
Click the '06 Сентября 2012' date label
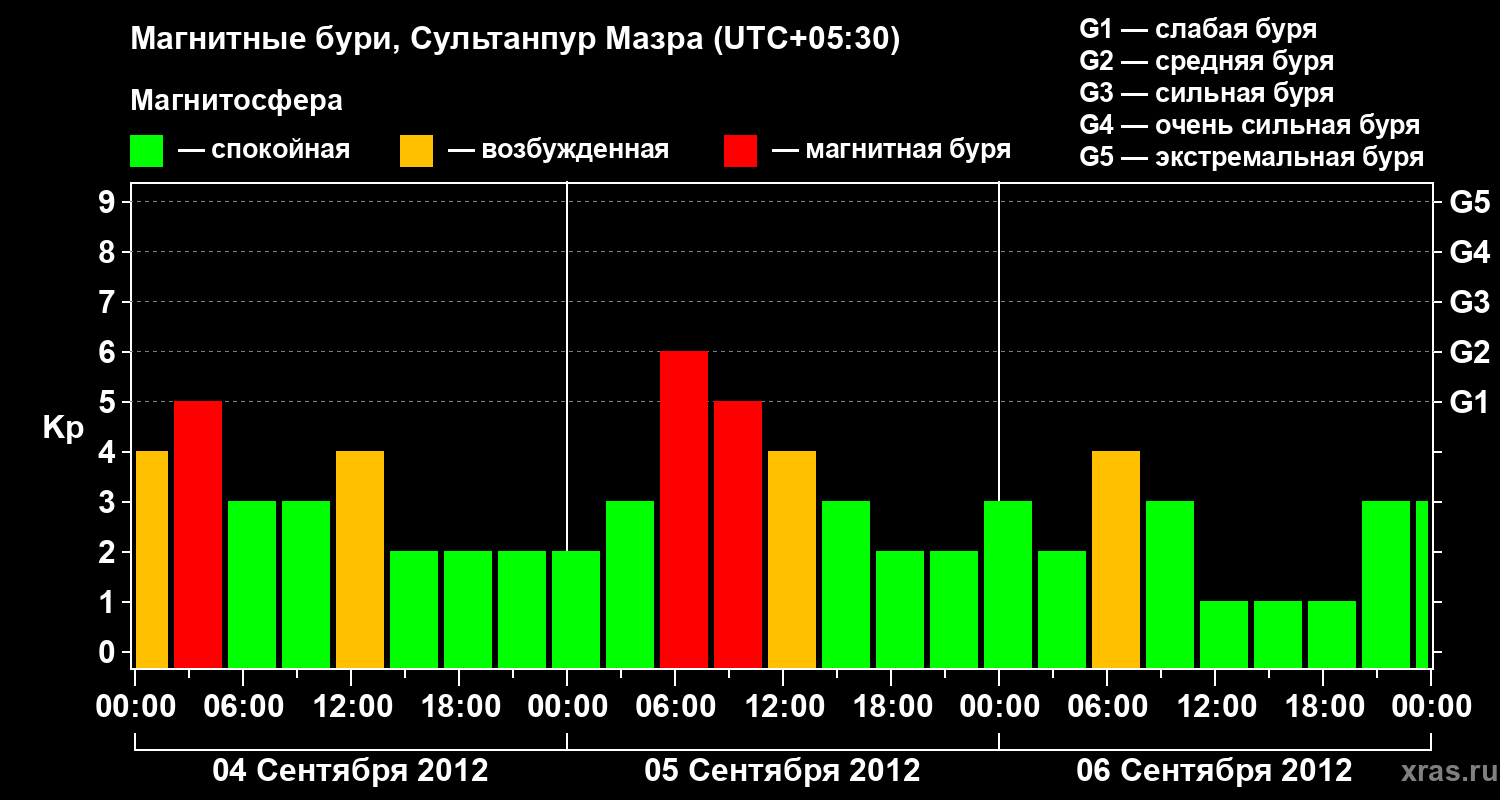pos(1215,771)
